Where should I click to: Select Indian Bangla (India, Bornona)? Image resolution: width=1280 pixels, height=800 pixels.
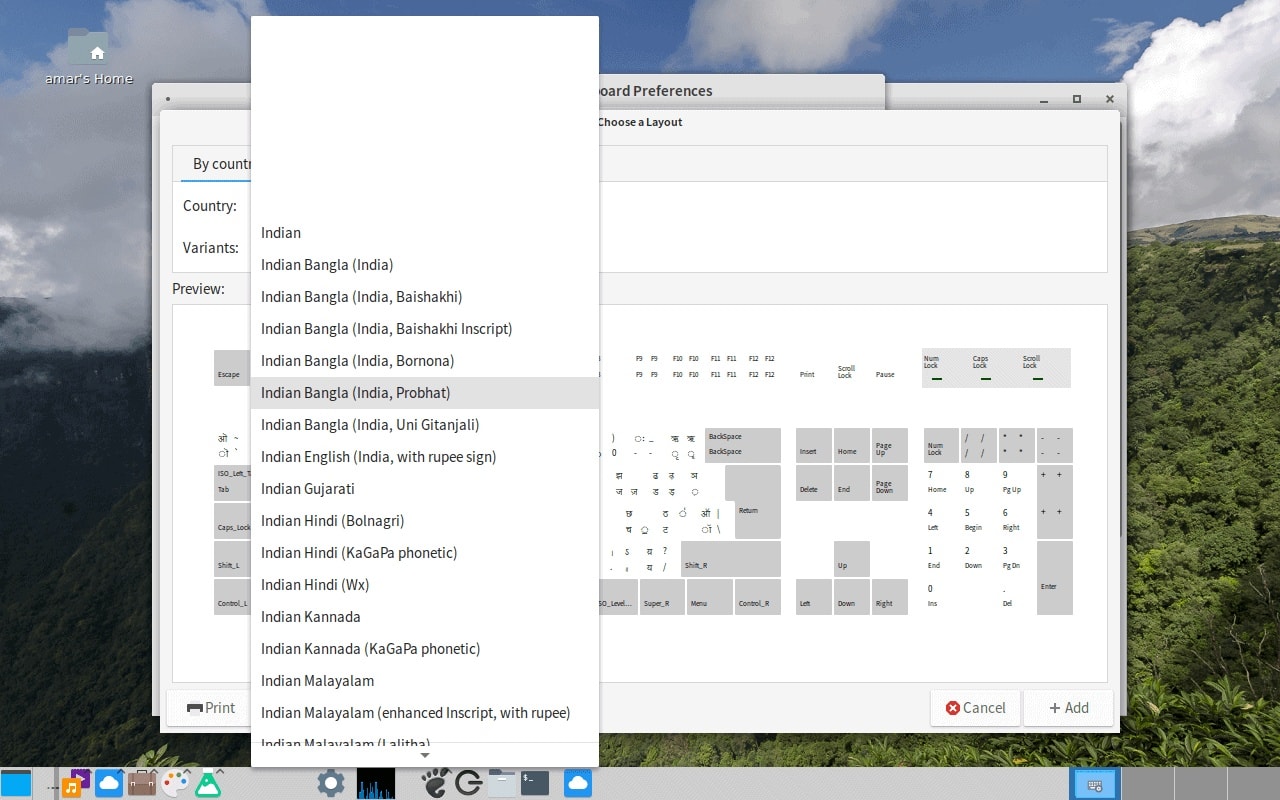tap(425, 361)
